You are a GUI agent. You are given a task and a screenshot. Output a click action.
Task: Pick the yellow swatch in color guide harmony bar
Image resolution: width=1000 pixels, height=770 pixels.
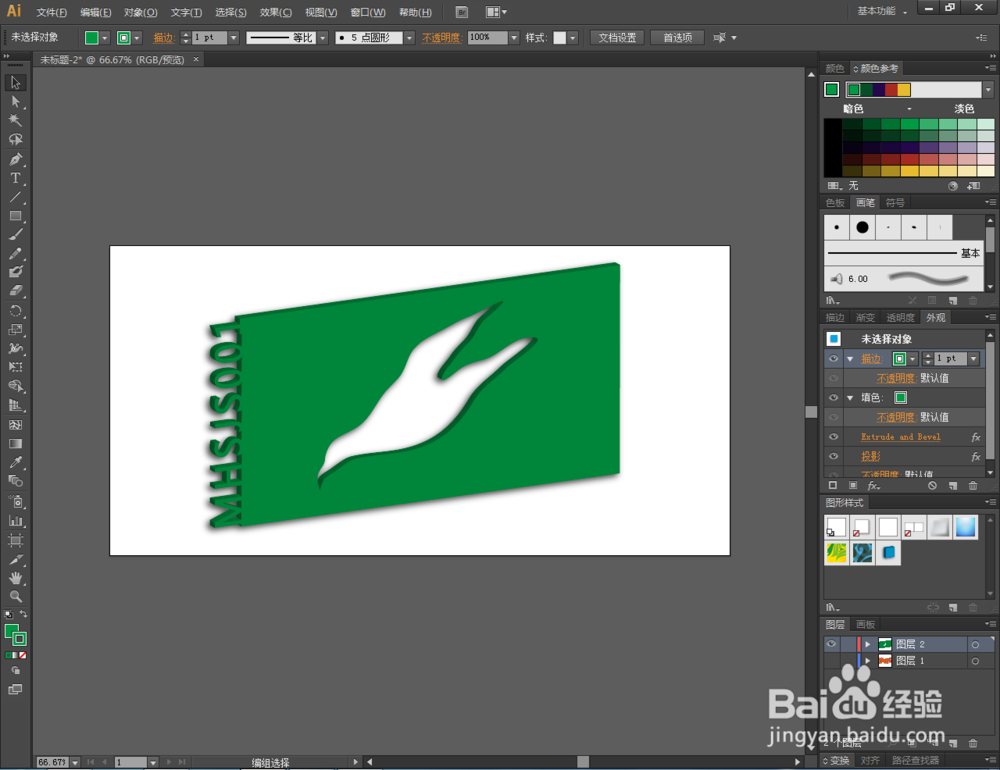click(x=904, y=90)
